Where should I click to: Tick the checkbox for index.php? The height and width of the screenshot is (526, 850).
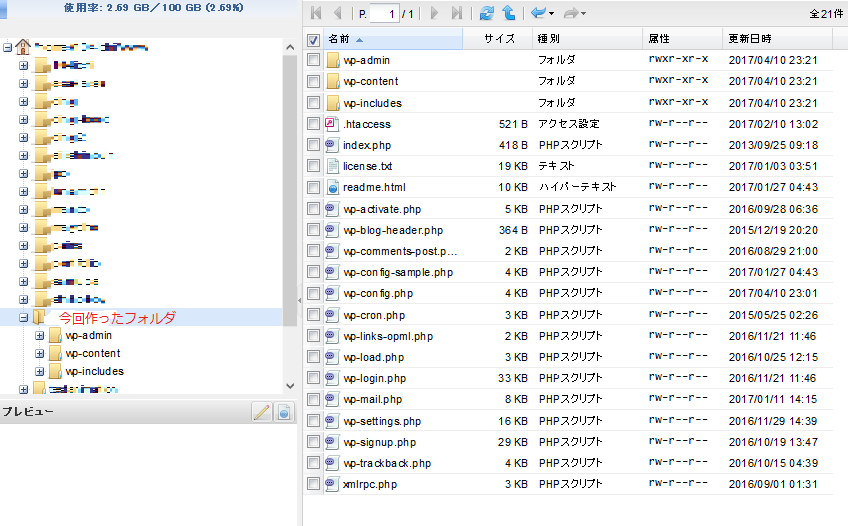click(x=314, y=145)
